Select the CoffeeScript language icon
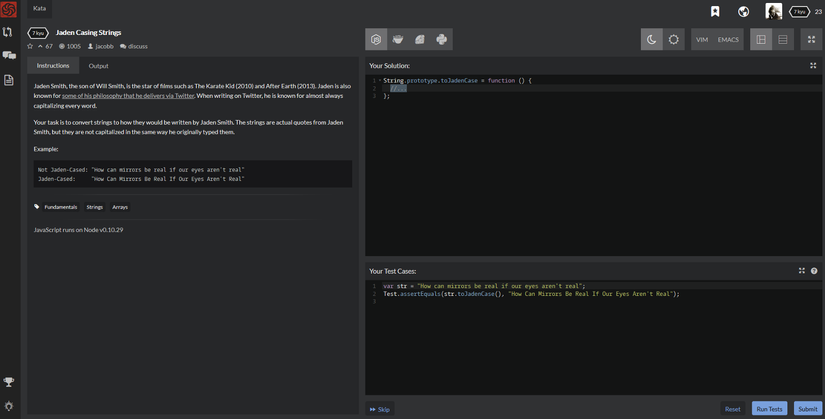Viewport: 825px width, 419px height. coord(398,40)
